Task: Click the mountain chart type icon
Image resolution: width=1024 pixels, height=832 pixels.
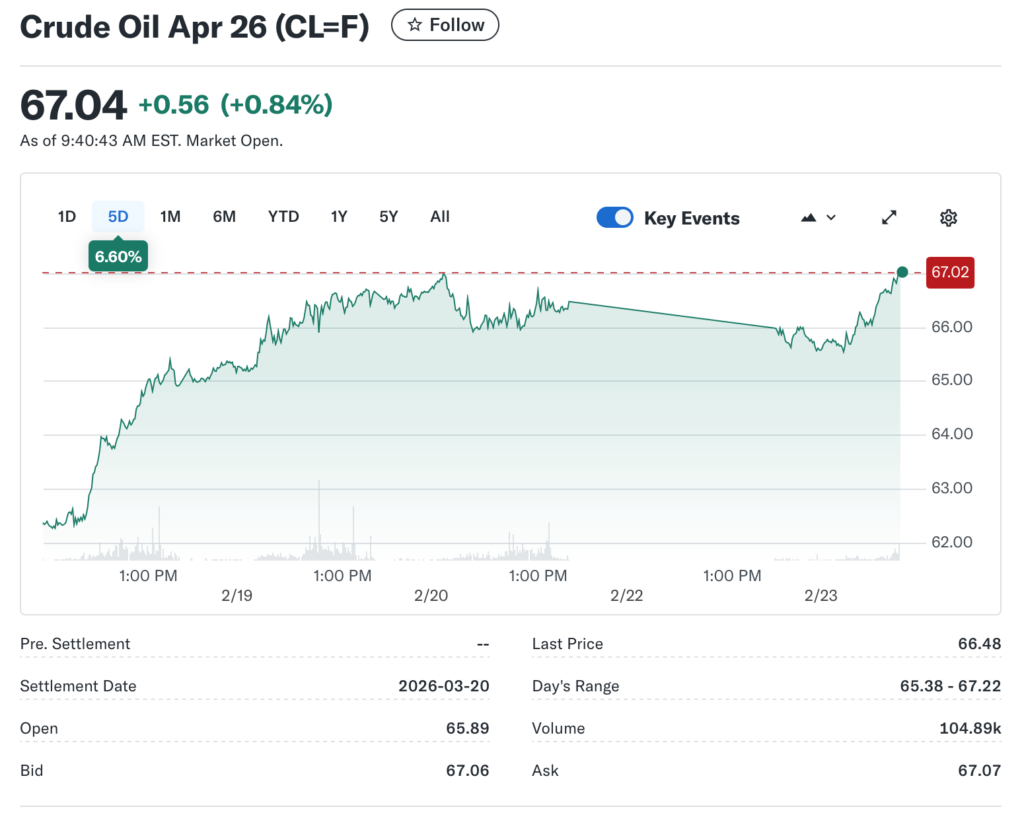Action: click(806, 217)
